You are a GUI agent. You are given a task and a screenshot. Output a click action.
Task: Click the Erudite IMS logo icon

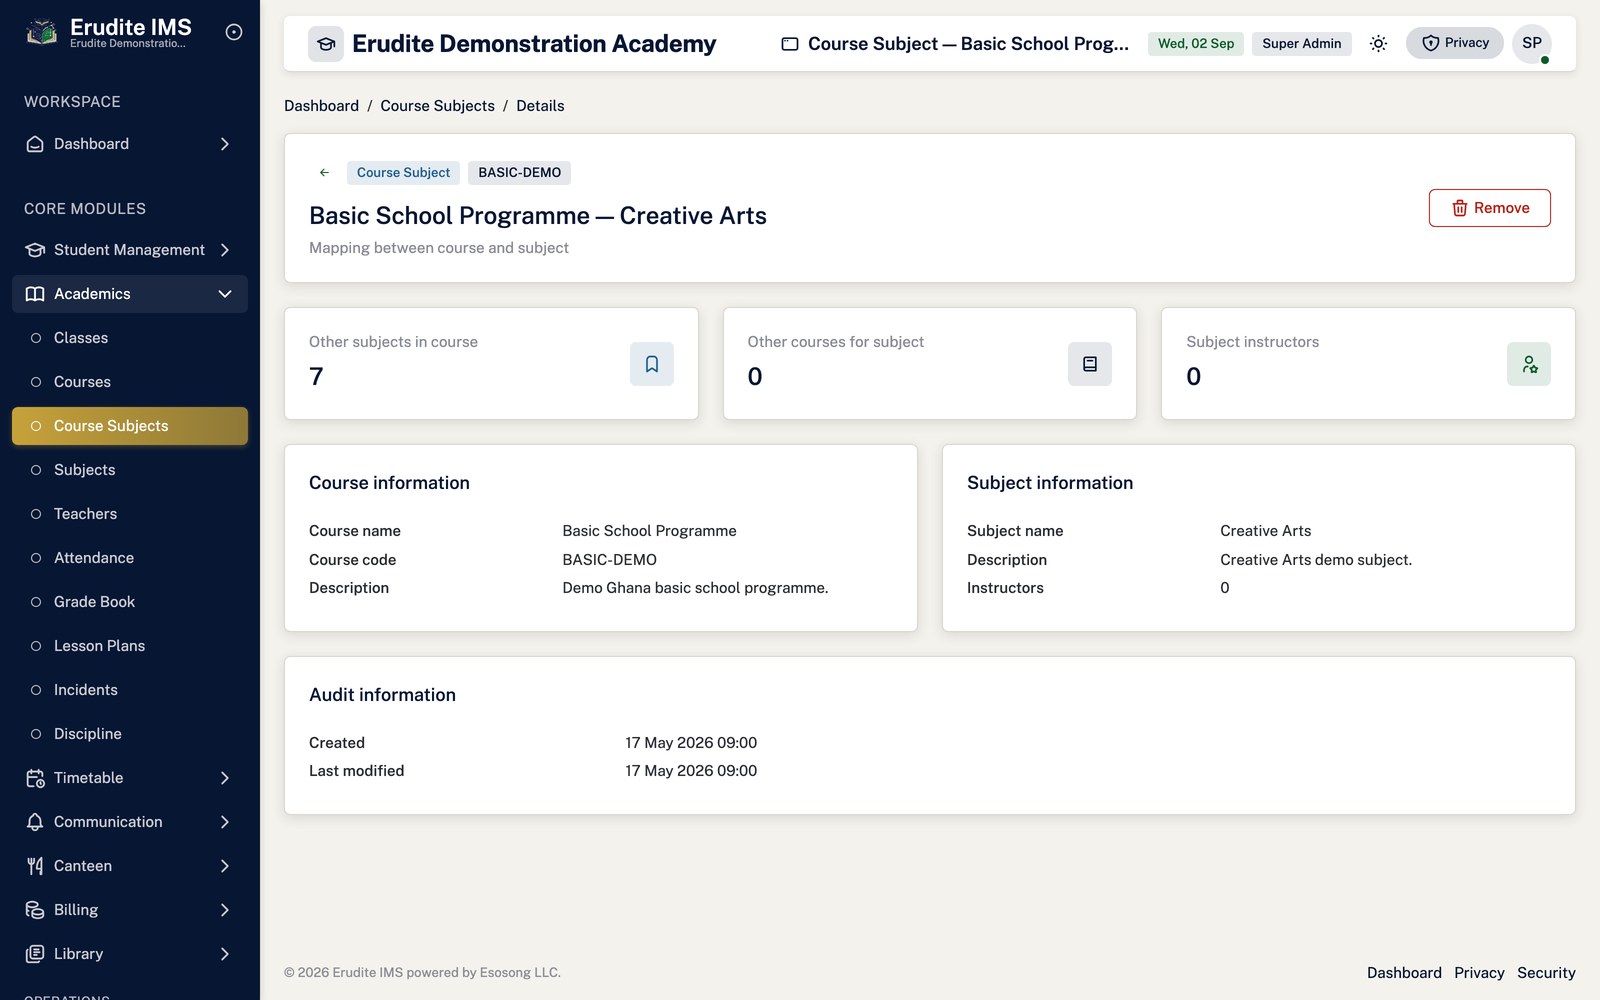click(x=41, y=32)
